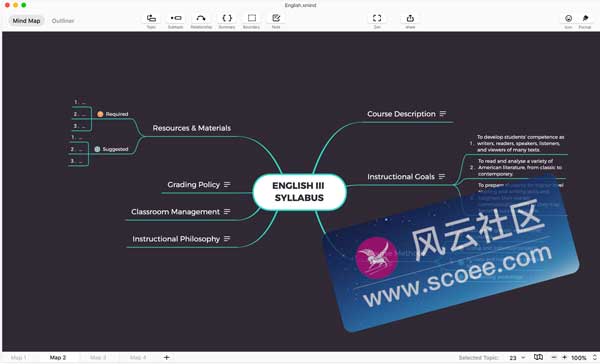Click the Topic toolbar icon
Viewport: 600px width, 364px height.
pyautogui.click(x=151, y=18)
